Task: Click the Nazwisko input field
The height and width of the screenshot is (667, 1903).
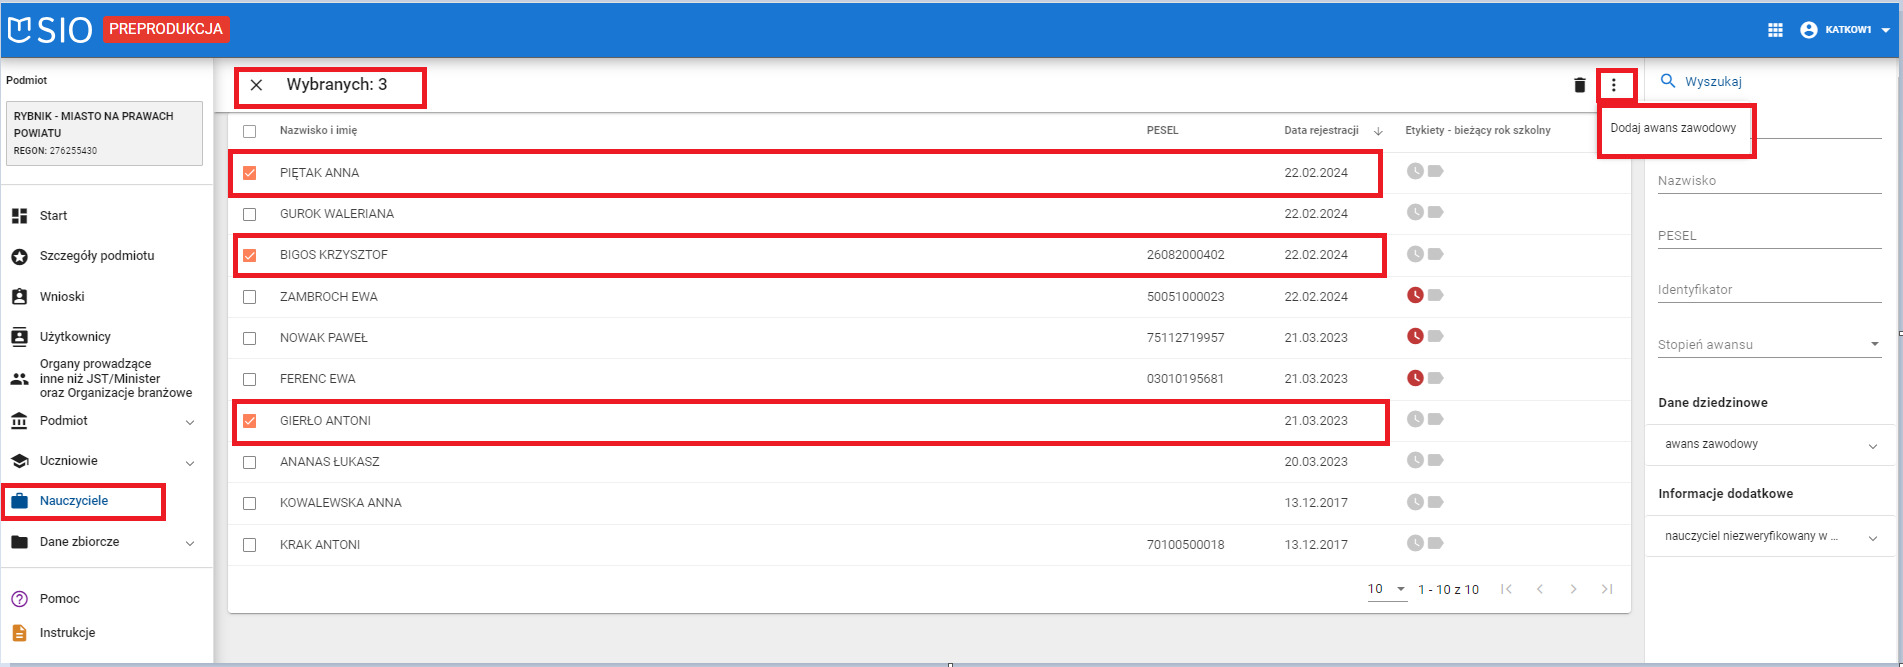Action: (1769, 181)
